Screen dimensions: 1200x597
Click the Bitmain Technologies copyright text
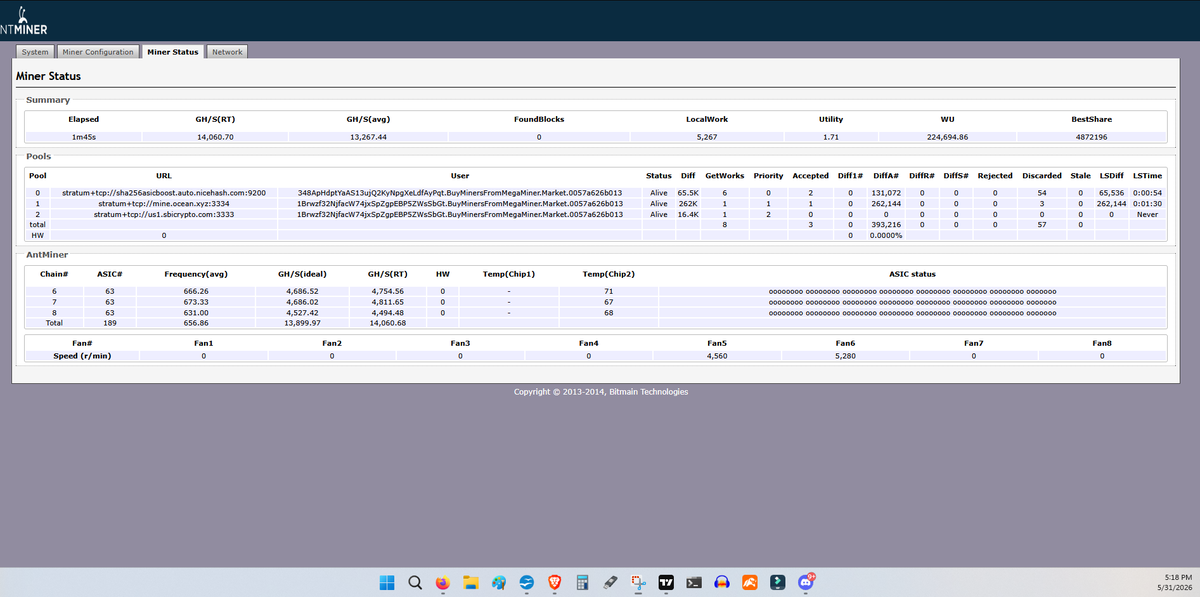tap(600, 392)
